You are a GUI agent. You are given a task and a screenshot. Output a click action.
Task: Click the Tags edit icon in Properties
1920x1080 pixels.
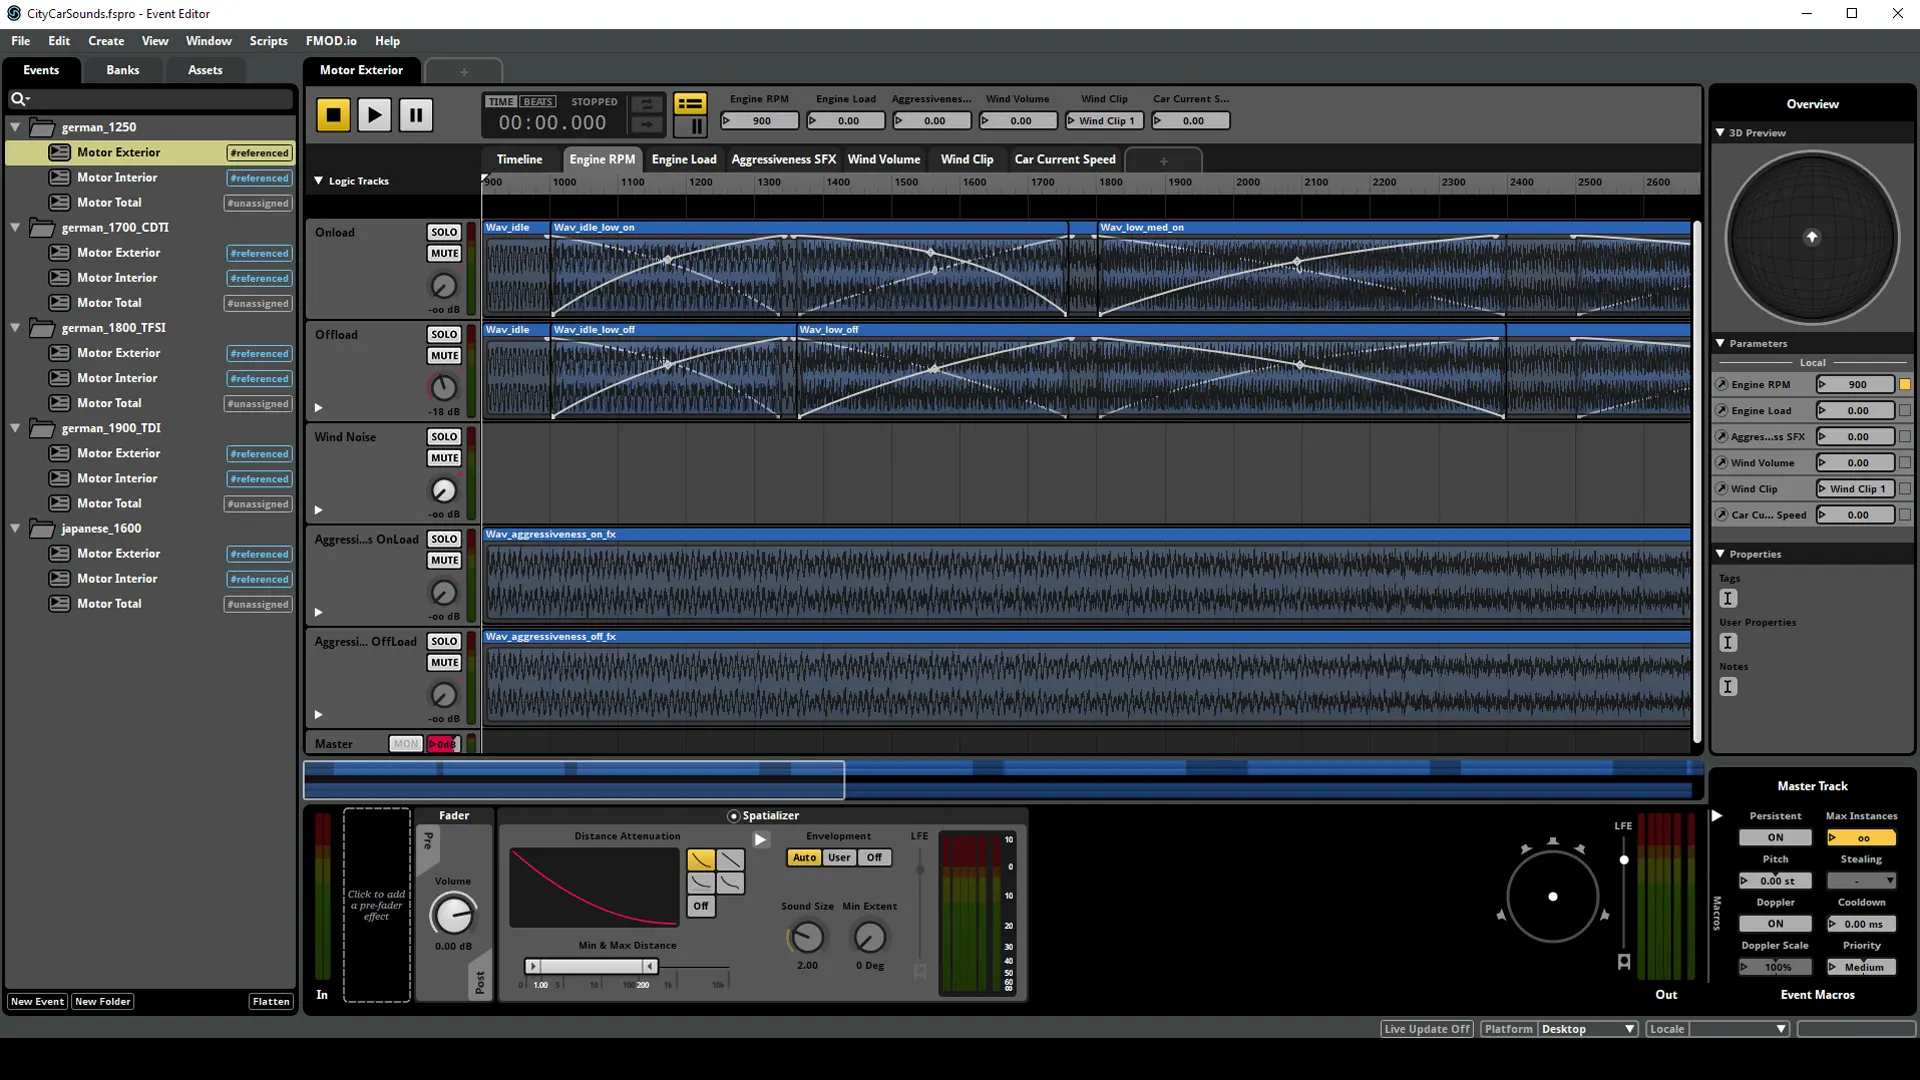(1728, 599)
